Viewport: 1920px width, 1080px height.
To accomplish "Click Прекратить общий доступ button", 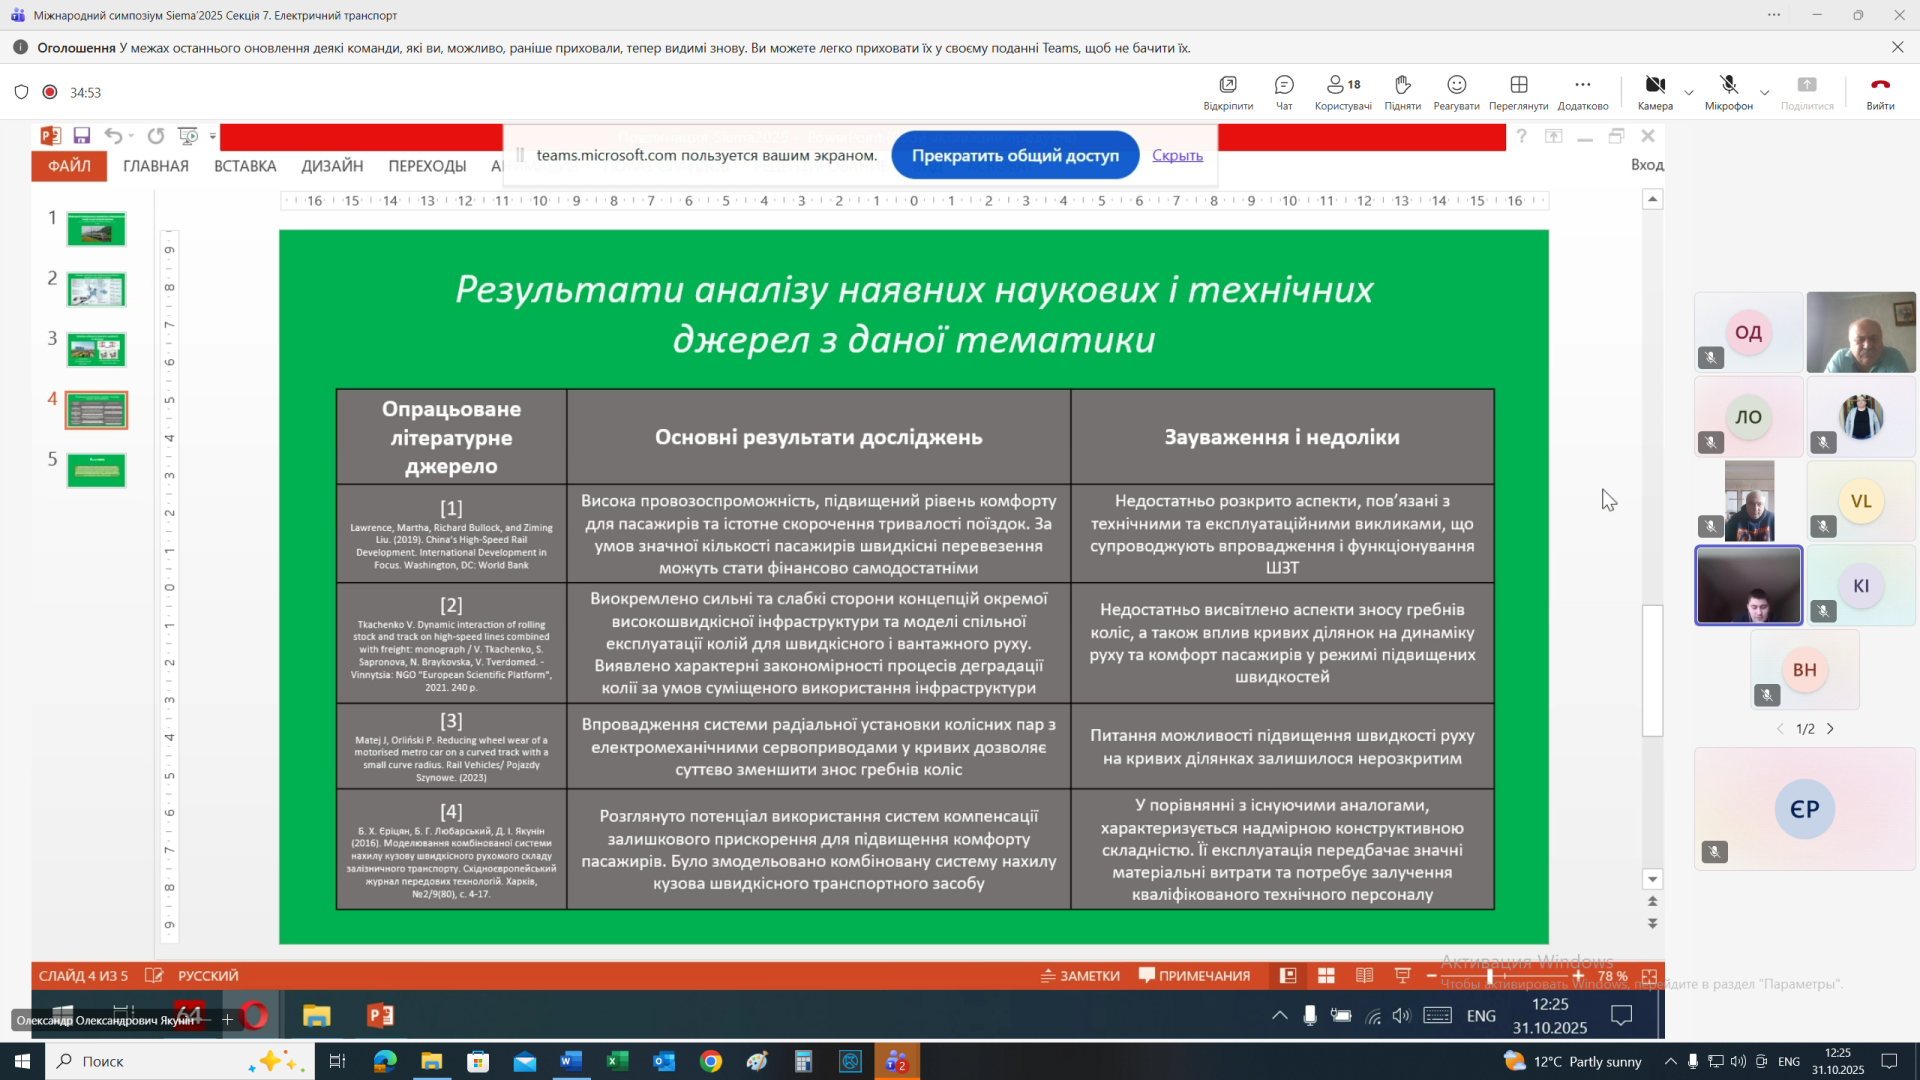I will tap(1014, 155).
